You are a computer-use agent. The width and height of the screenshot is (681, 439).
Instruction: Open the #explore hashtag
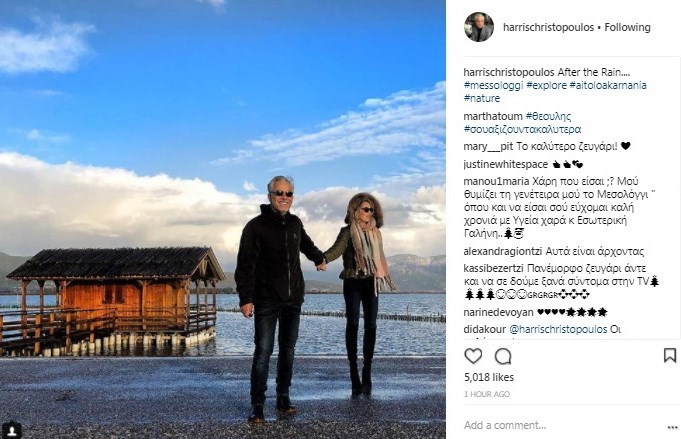coord(546,85)
